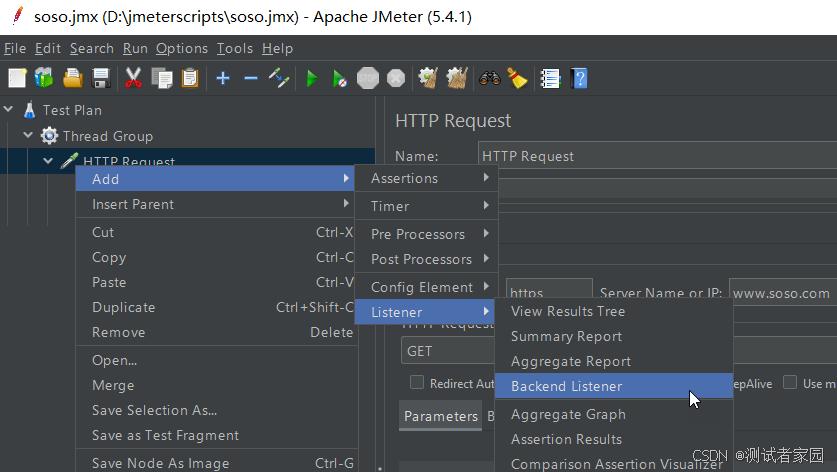Click the HTTP Request pipette icon

pos(69,160)
